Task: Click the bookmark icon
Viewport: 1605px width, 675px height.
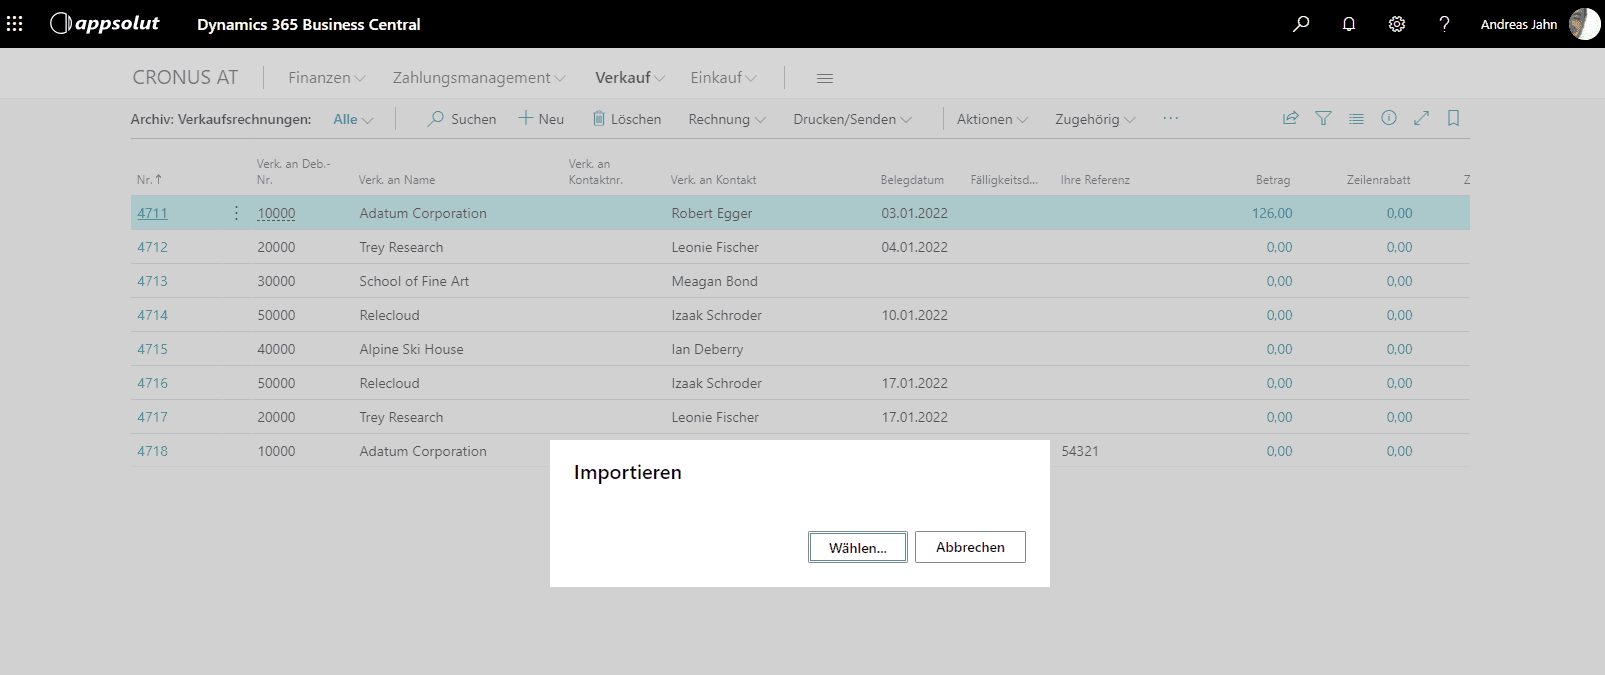Action: point(1453,118)
